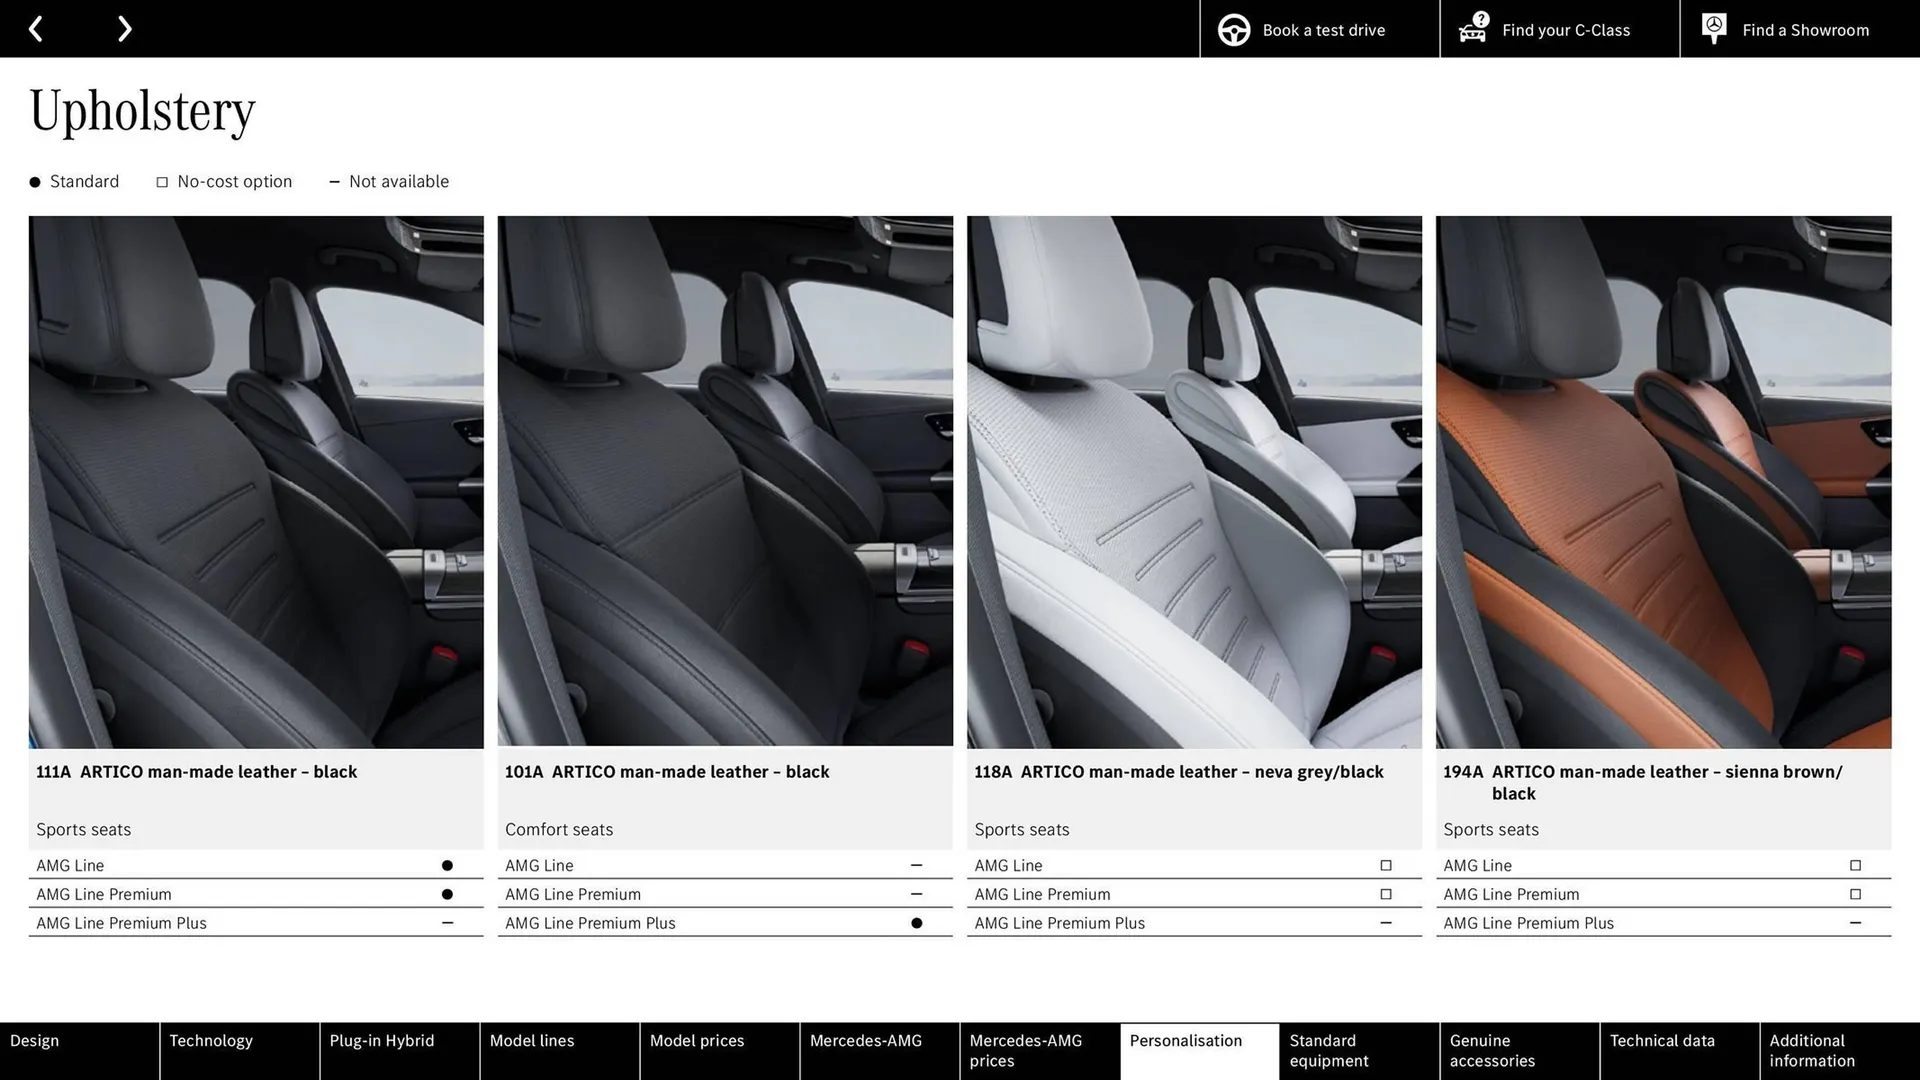Screen dimensions: 1920x1080
Task: Select AMG Line no-cost box for sienna brown/black
Action: coord(1855,865)
